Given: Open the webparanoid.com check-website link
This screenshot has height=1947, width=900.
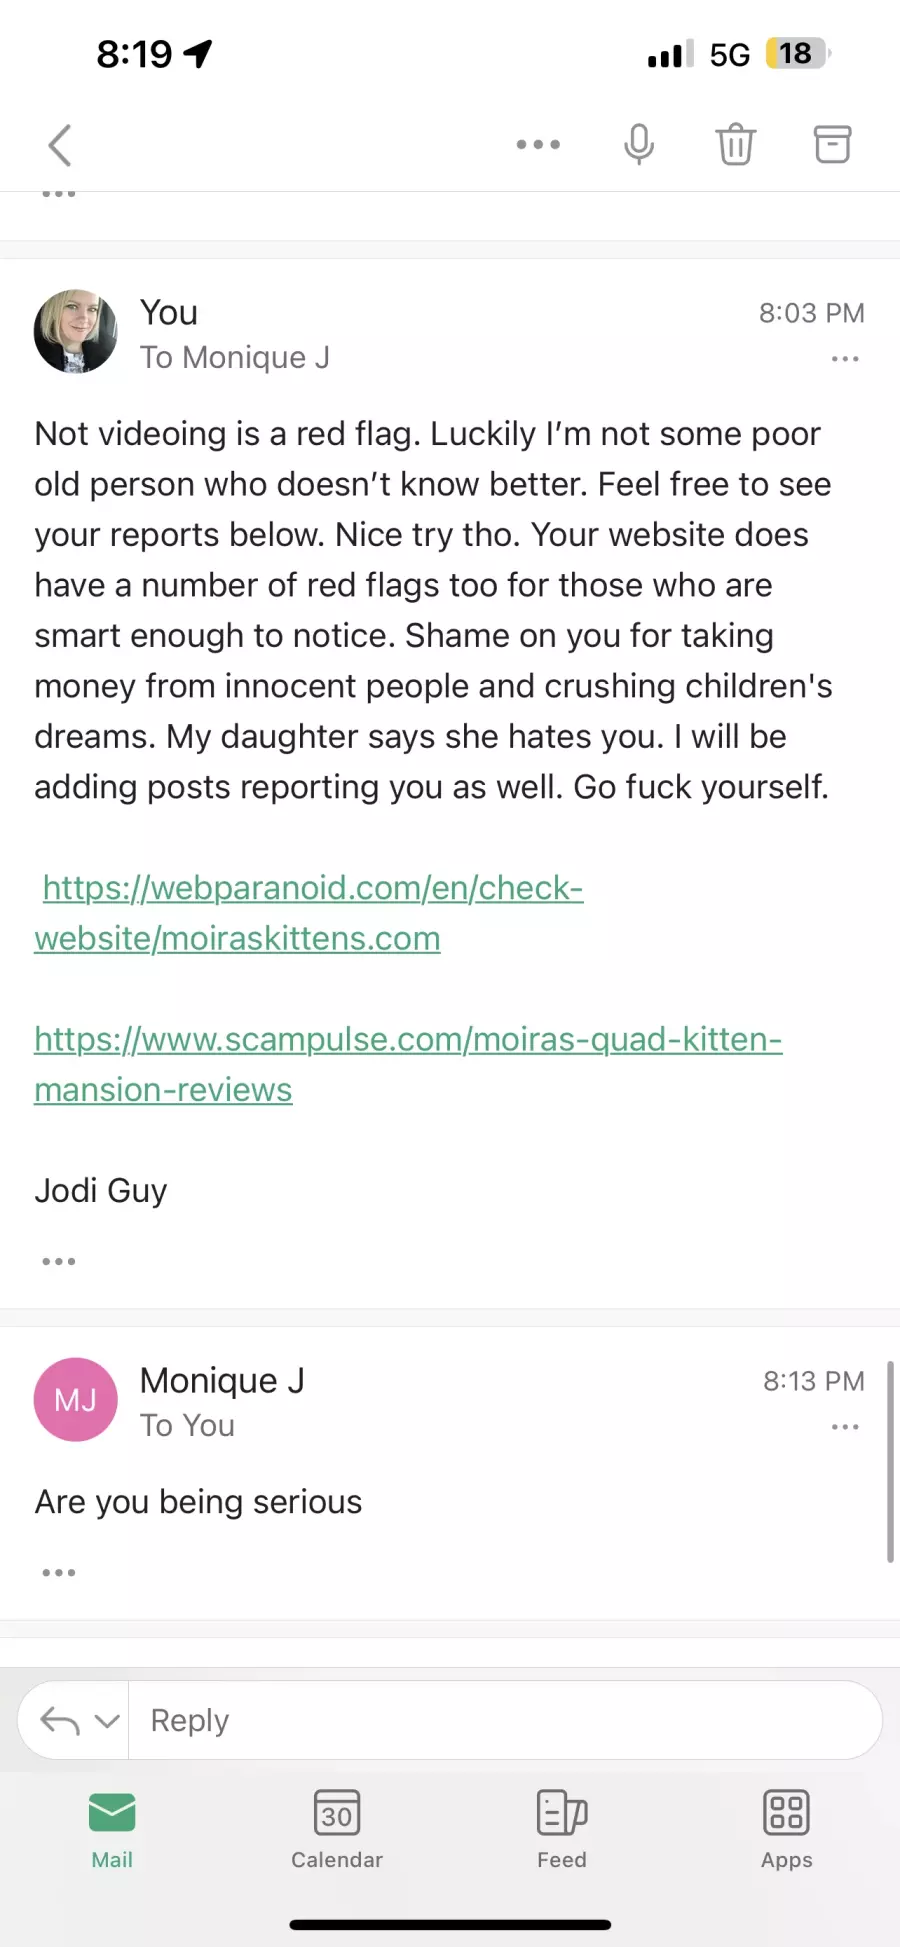Looking at the screenshot, I should click(x=309, y=913).
